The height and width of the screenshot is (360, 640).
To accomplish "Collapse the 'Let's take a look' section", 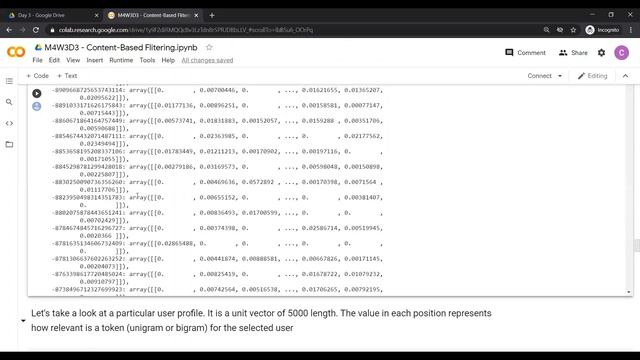I will (23, 320).
